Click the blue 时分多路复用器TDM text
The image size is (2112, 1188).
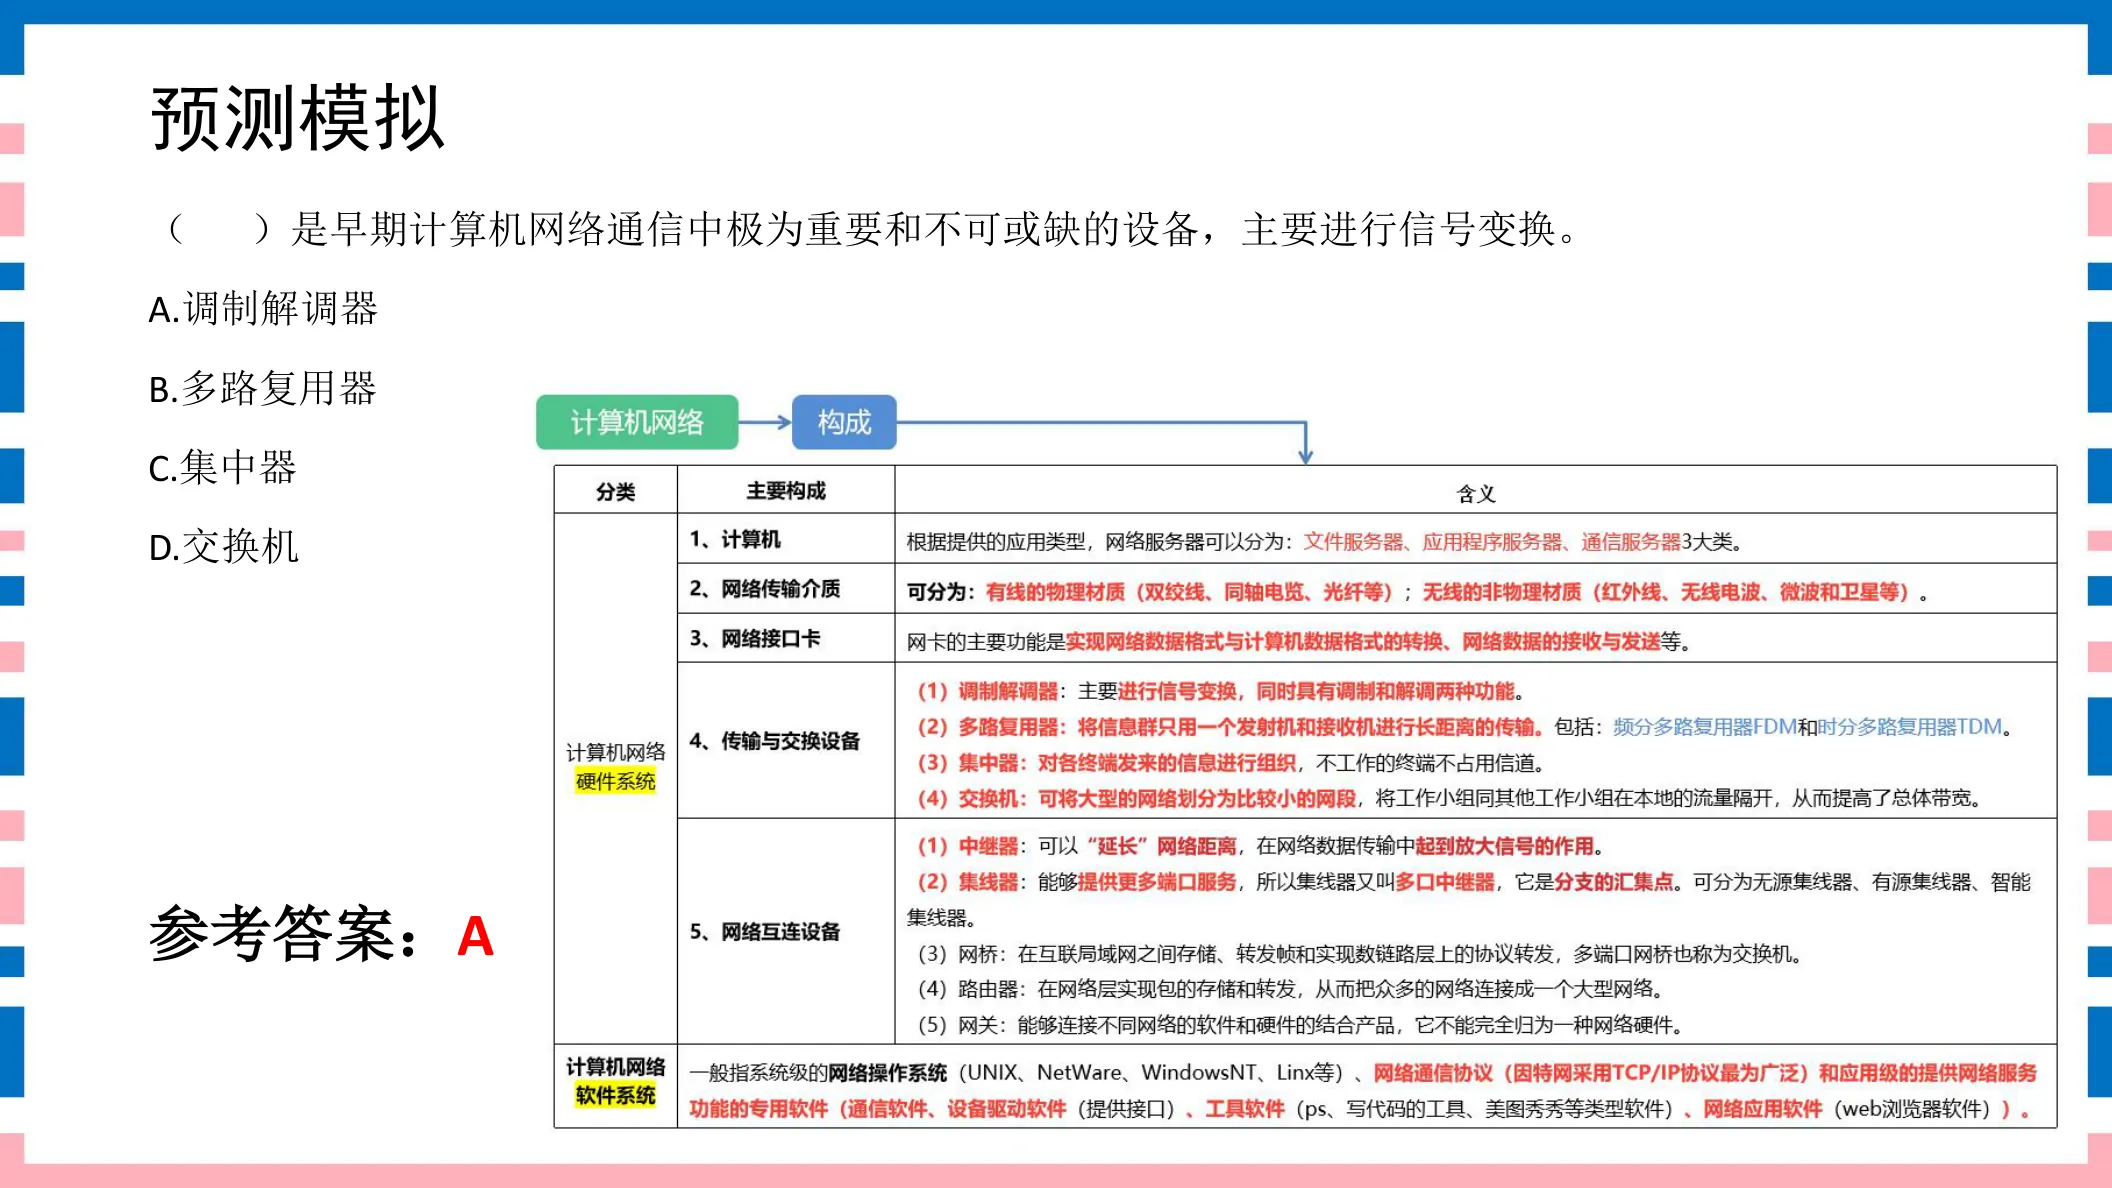(x=1909, y=727)
